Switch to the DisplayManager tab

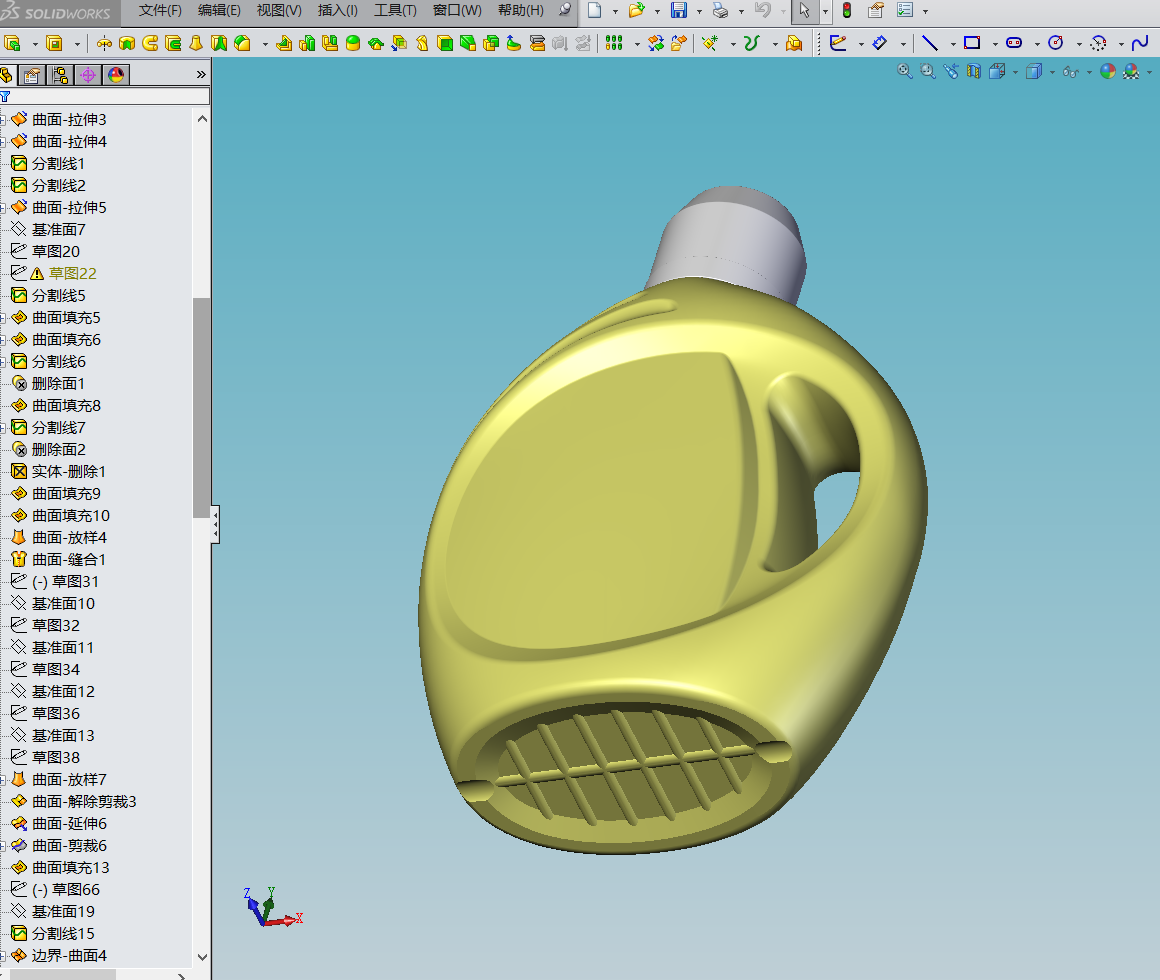pos(116,75)
